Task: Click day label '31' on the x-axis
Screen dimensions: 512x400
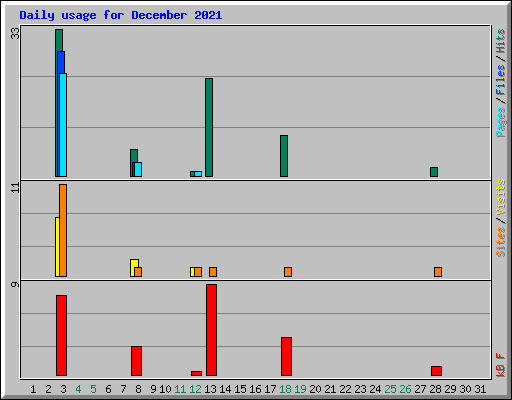Action: click(480, 389)
